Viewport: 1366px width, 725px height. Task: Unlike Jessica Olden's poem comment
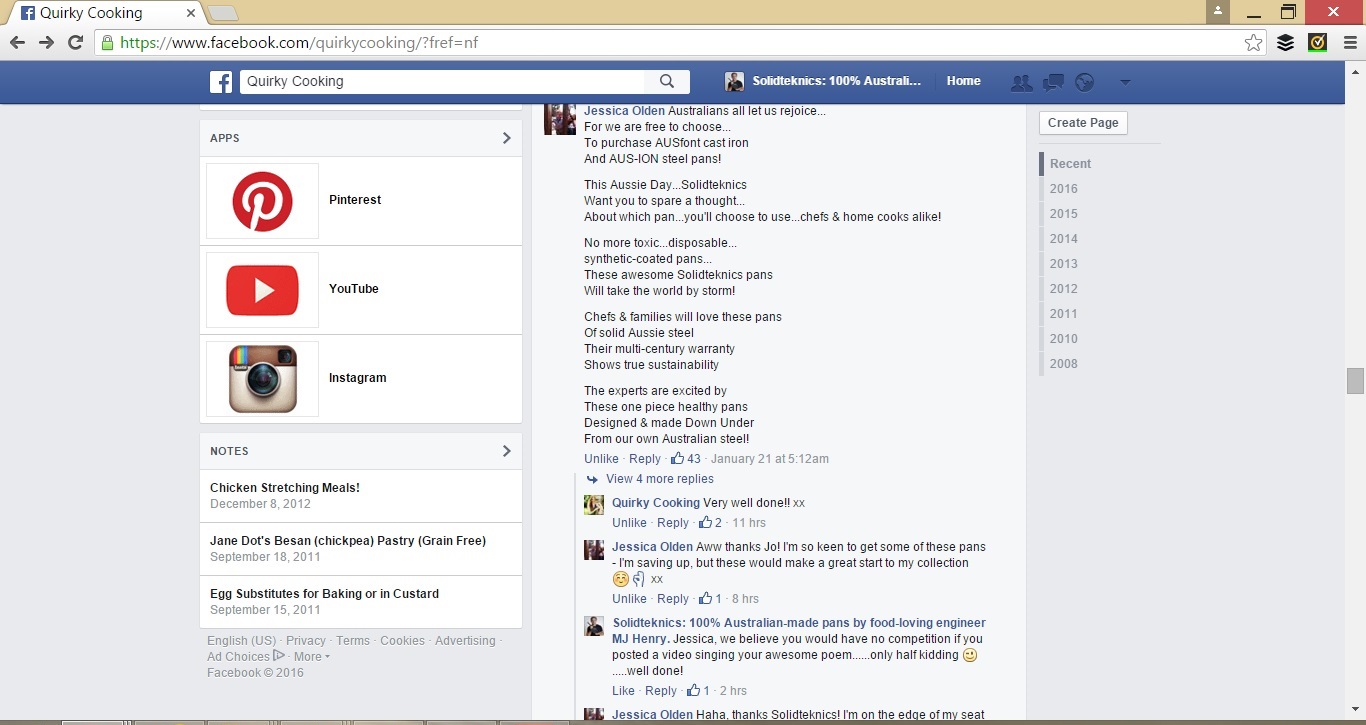[601, 459]
